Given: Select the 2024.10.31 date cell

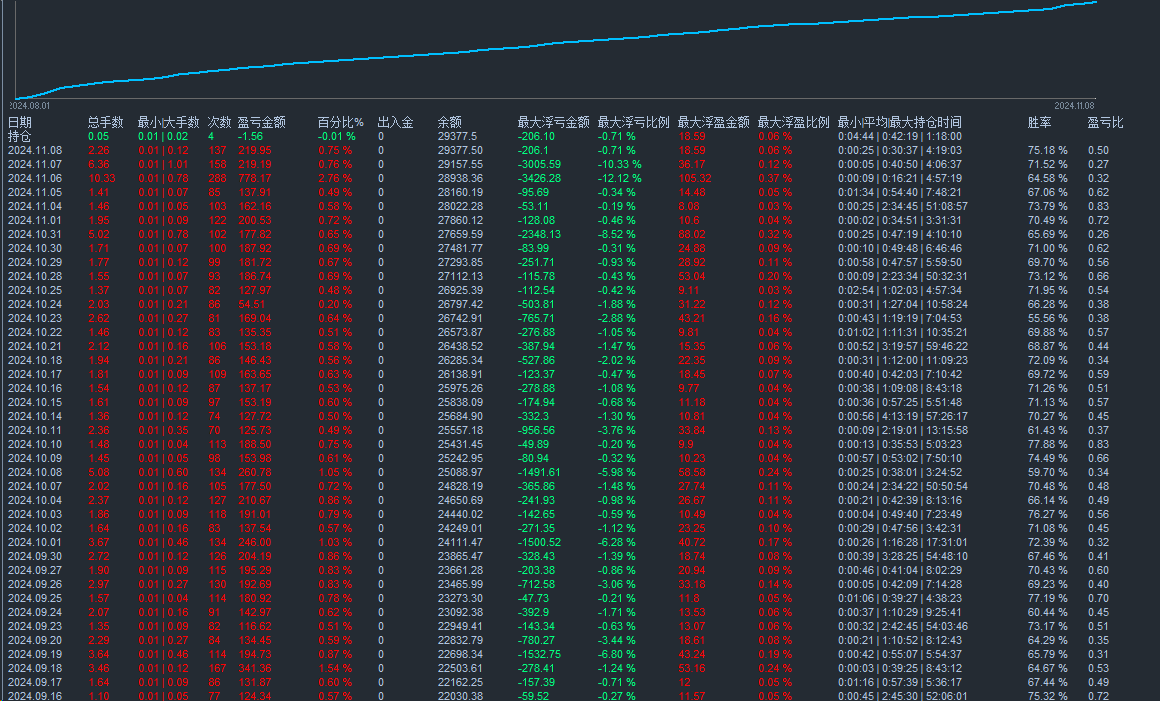Looking at the screenshot, I should (35, 234).
